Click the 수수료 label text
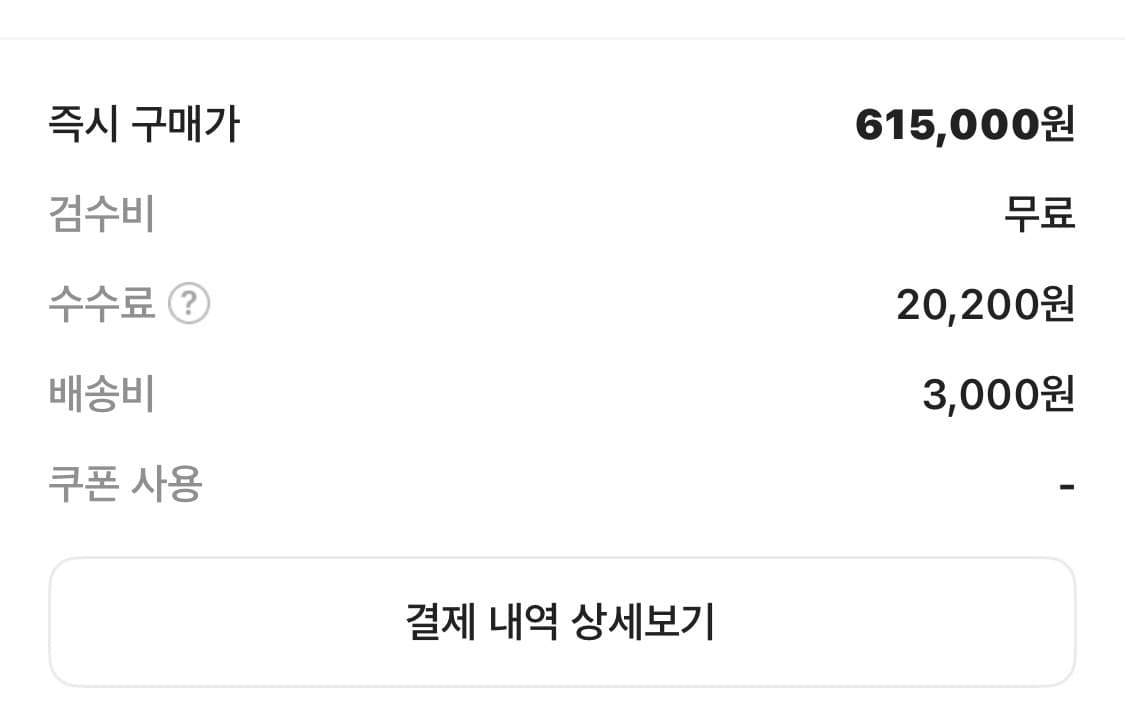Screen dimensions: 1125x717 point(102,304)
